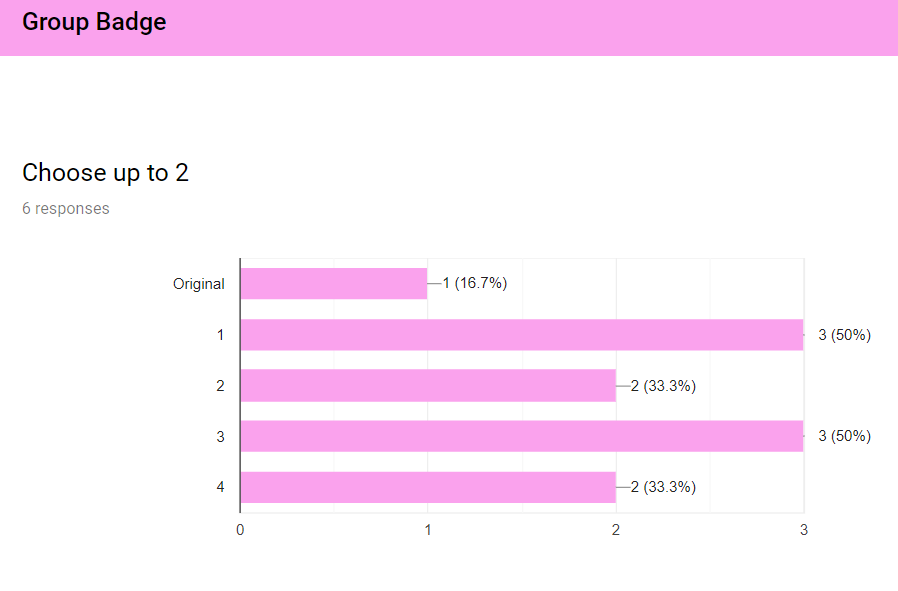898x591 pixels.
Task: Click the bar for option 3
Action: pos(522,436)
